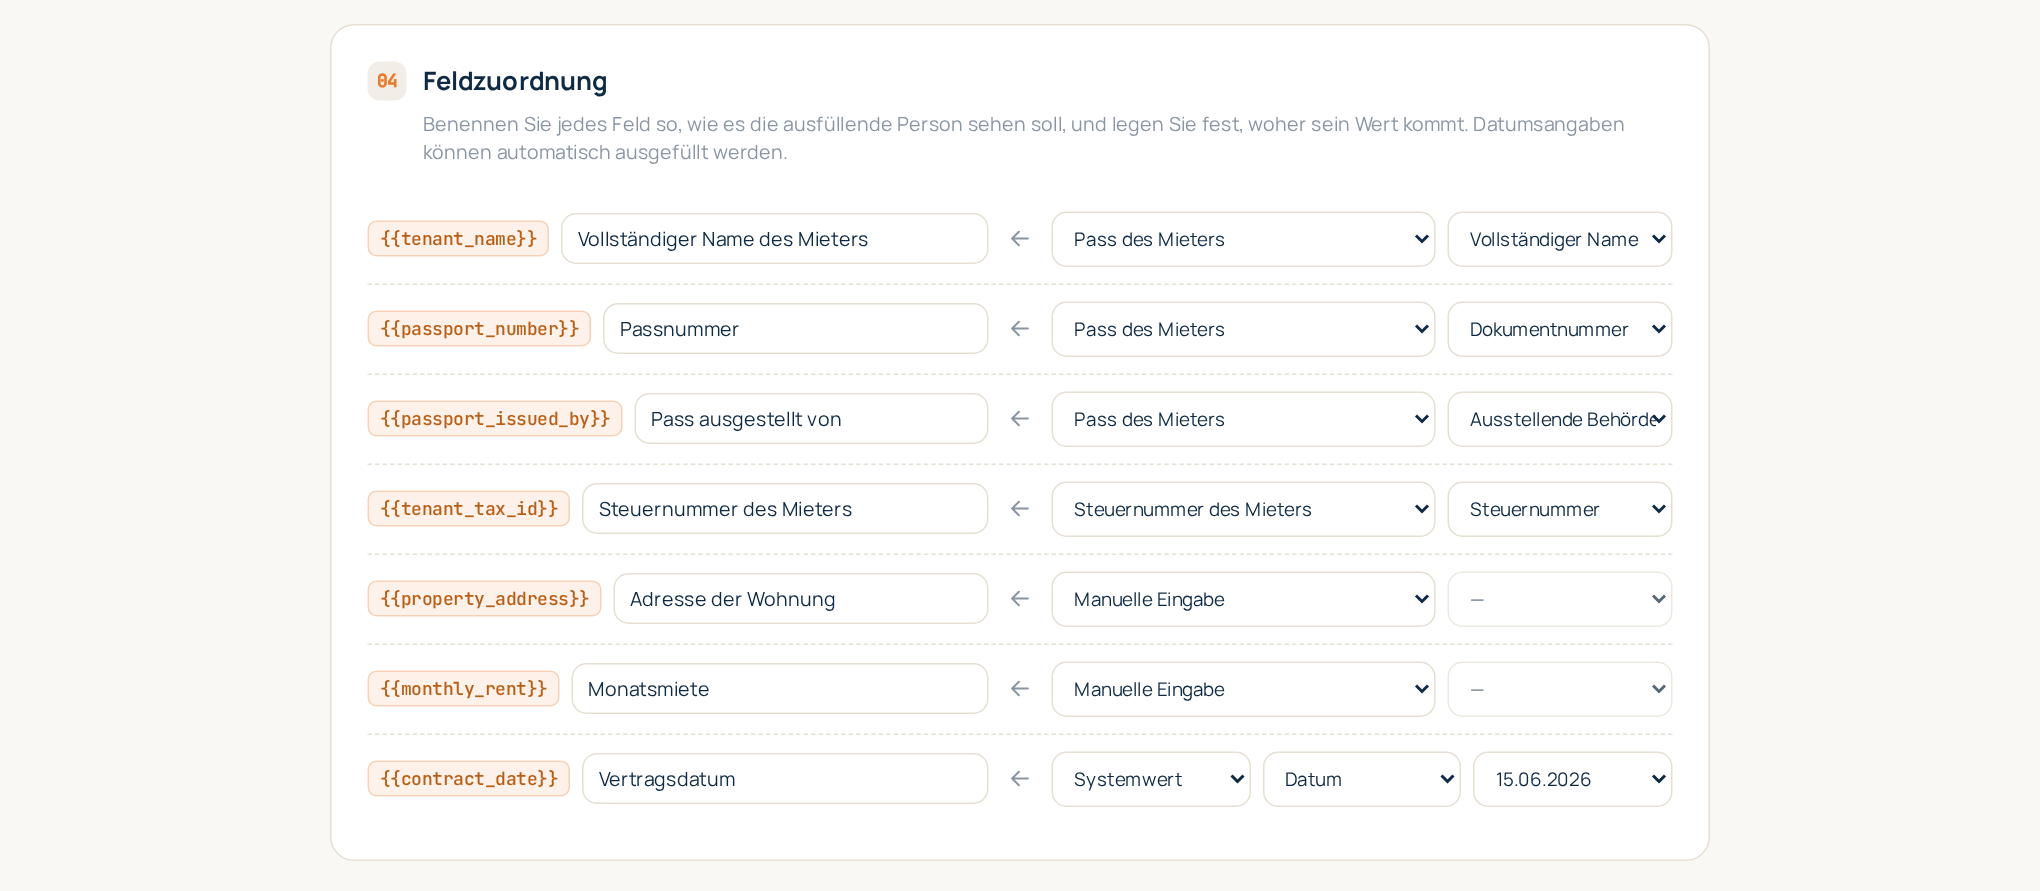Image resolution: width=2040 pixels, height=891 pixels.
Task: Open source dropdown for Vollständiger Name des Mieters
Action: [1243, 239]
